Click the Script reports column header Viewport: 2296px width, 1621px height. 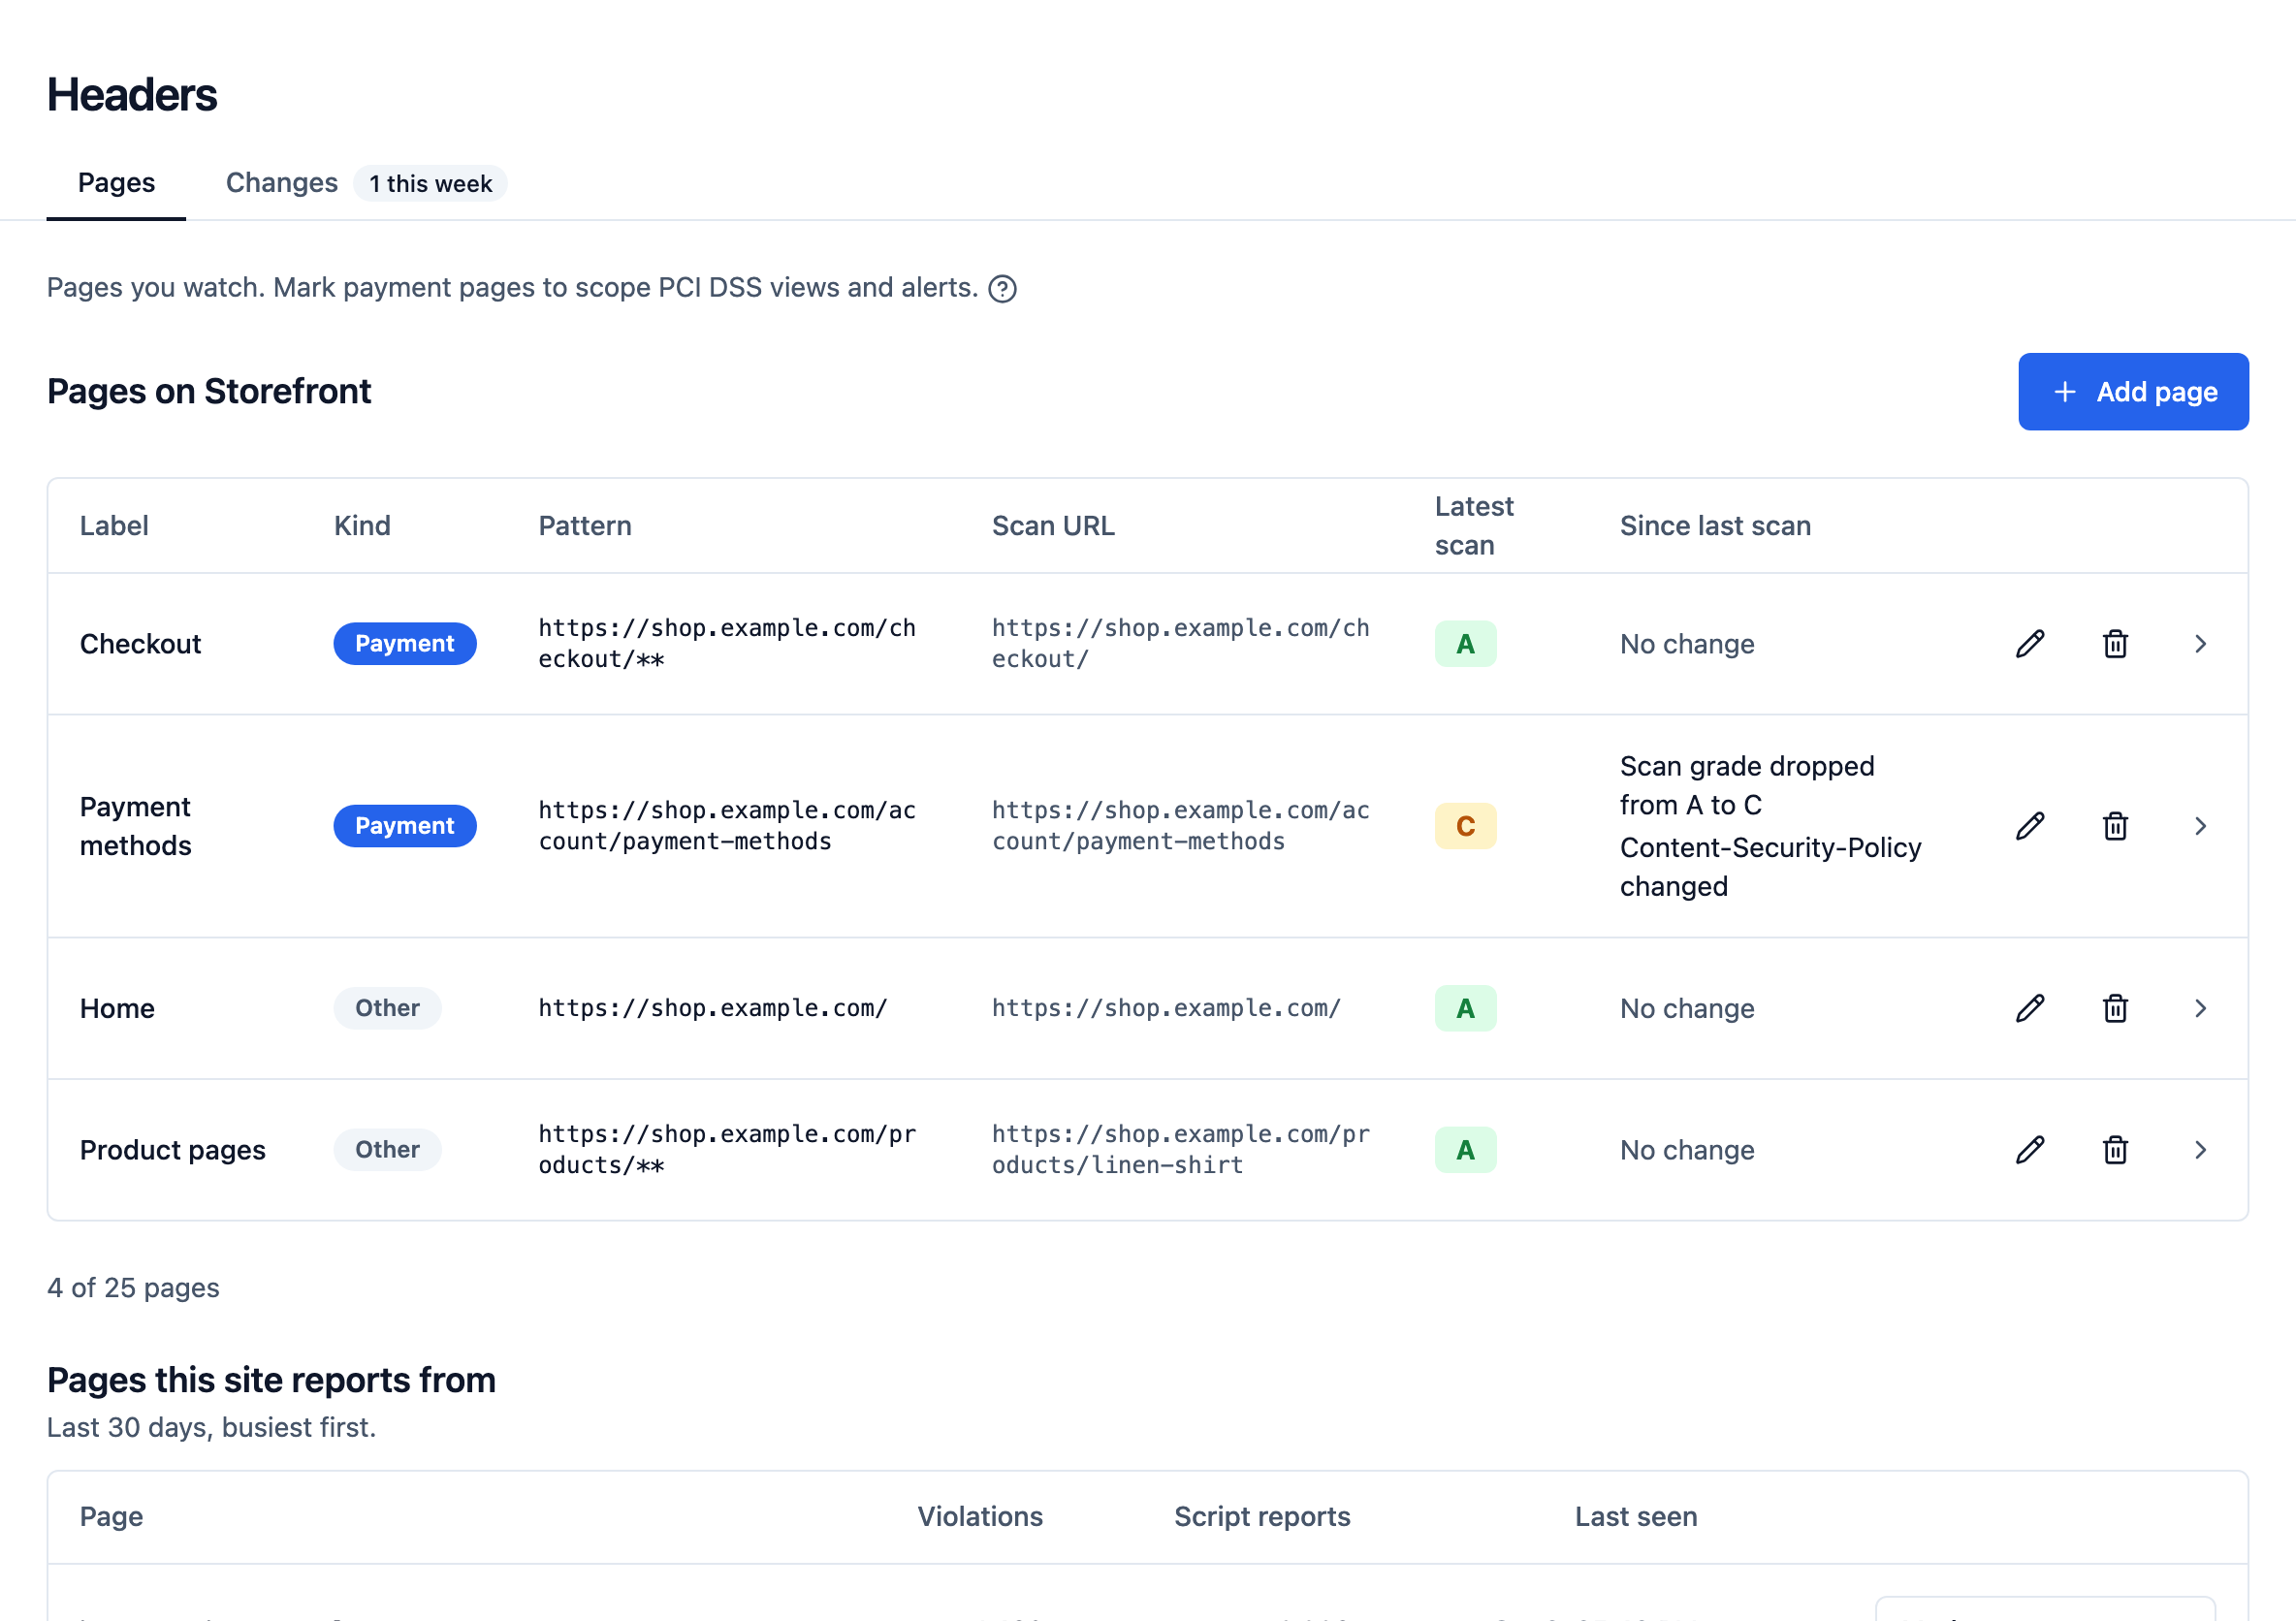(x=1262, y=1517)
